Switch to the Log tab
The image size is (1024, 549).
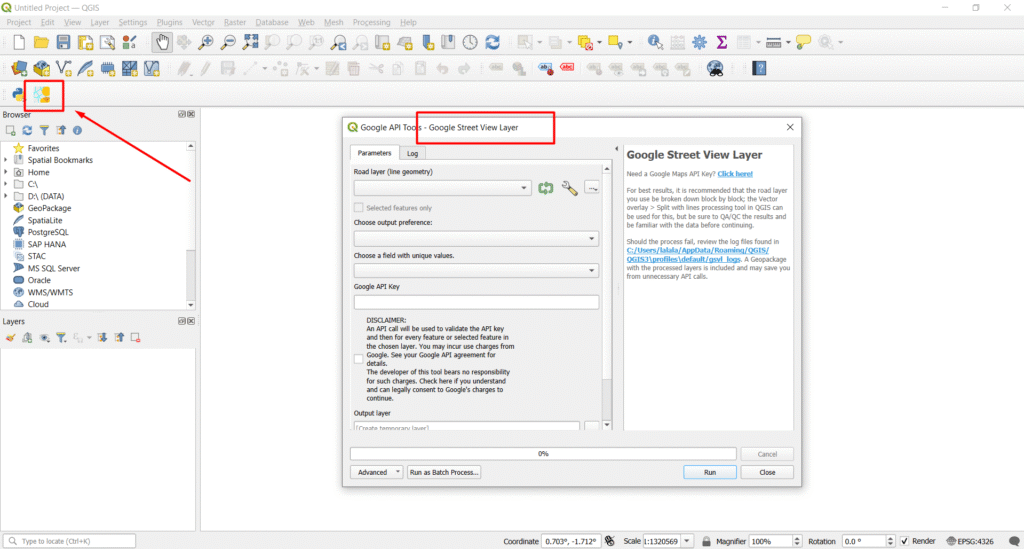412,153
